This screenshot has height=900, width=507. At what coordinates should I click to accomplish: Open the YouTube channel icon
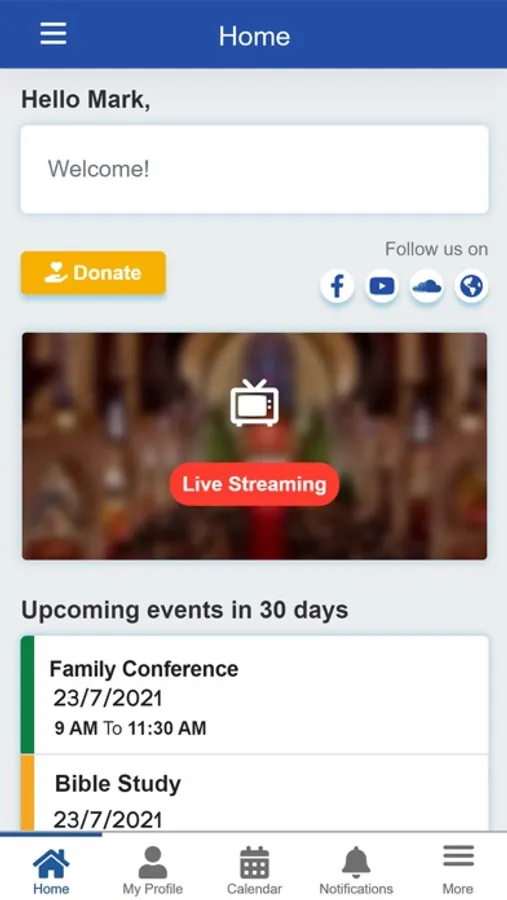(382, 286)
